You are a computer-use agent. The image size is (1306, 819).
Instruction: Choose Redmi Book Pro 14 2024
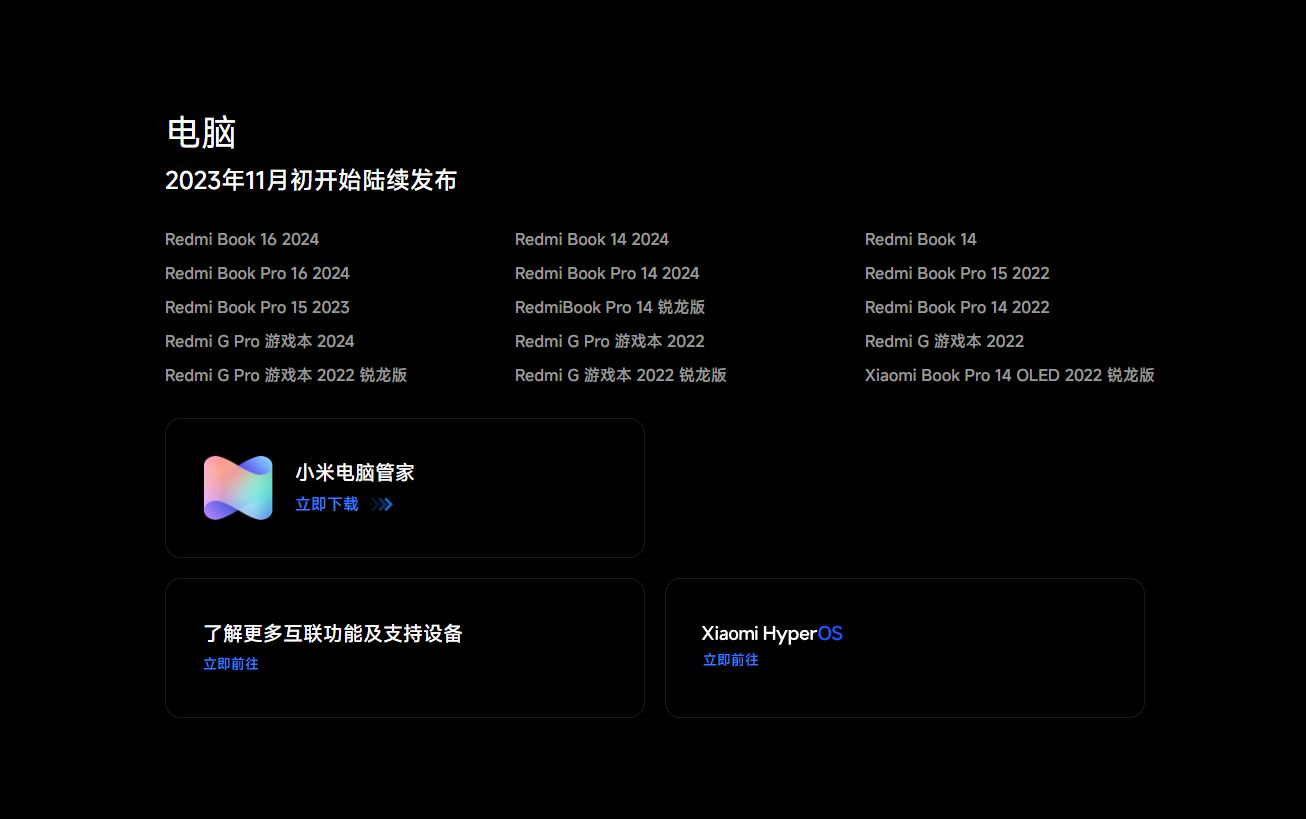point(607,273)
